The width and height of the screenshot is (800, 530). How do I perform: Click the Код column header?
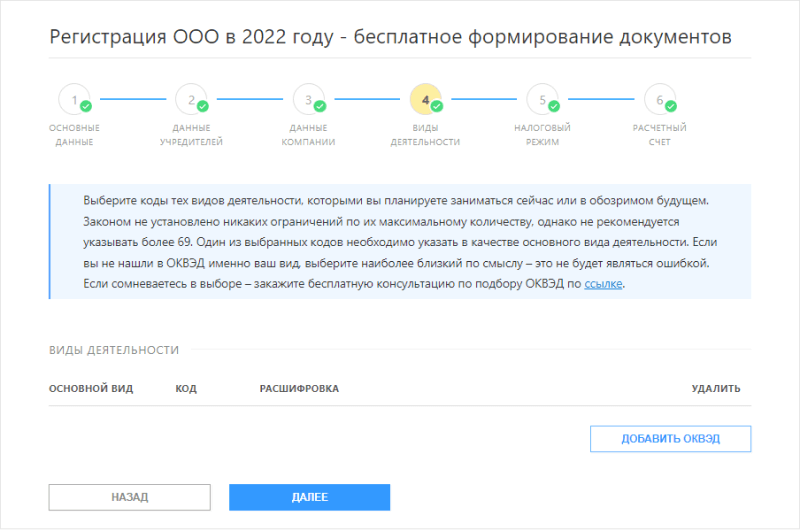point(186,389)
